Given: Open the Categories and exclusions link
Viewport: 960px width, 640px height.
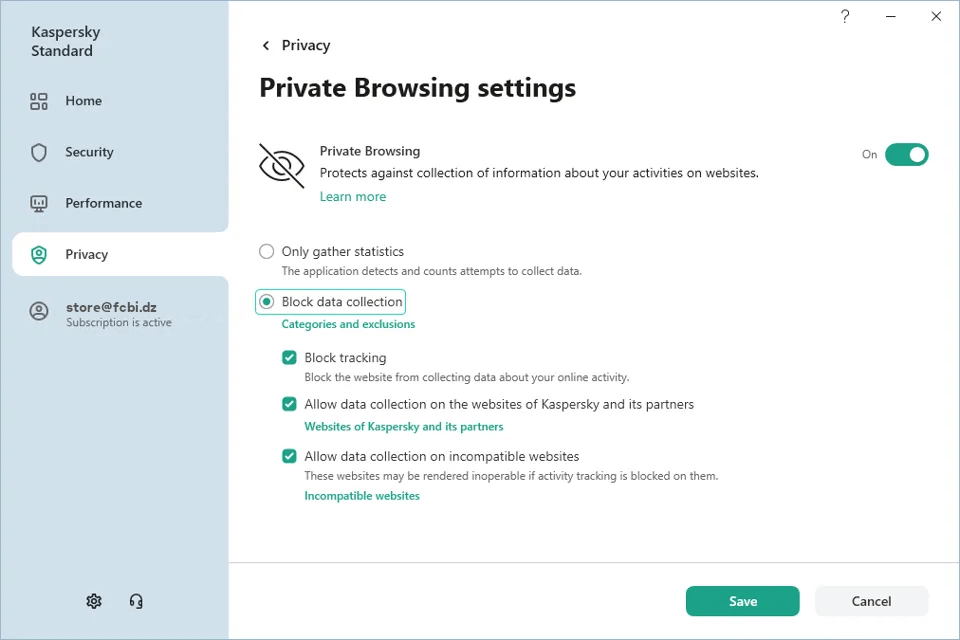Looking at the screenshot, I should pos(348,324).
